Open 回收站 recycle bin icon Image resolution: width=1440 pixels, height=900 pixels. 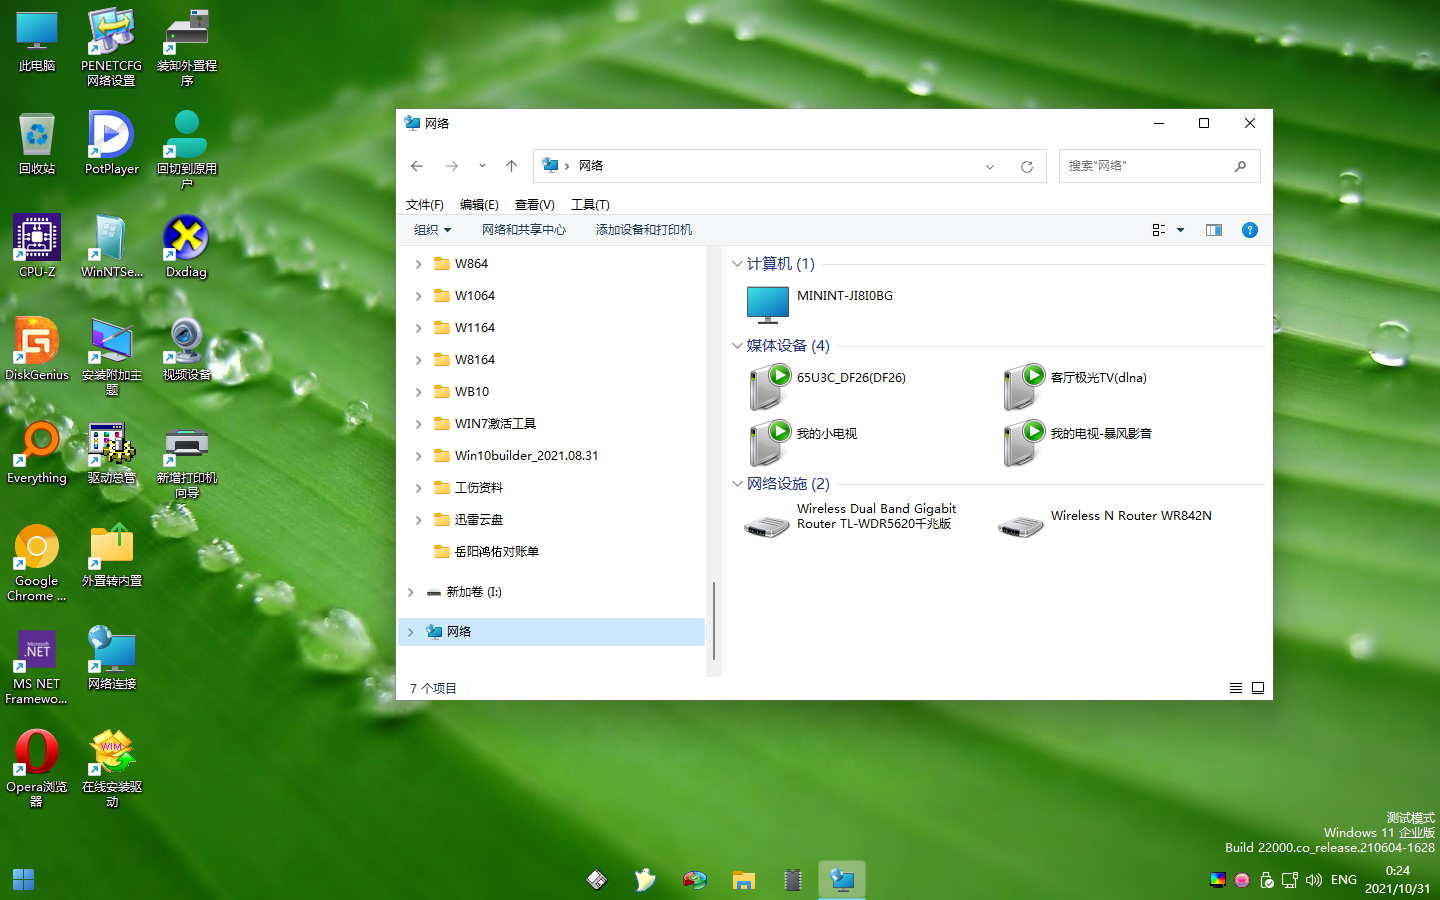37,143
